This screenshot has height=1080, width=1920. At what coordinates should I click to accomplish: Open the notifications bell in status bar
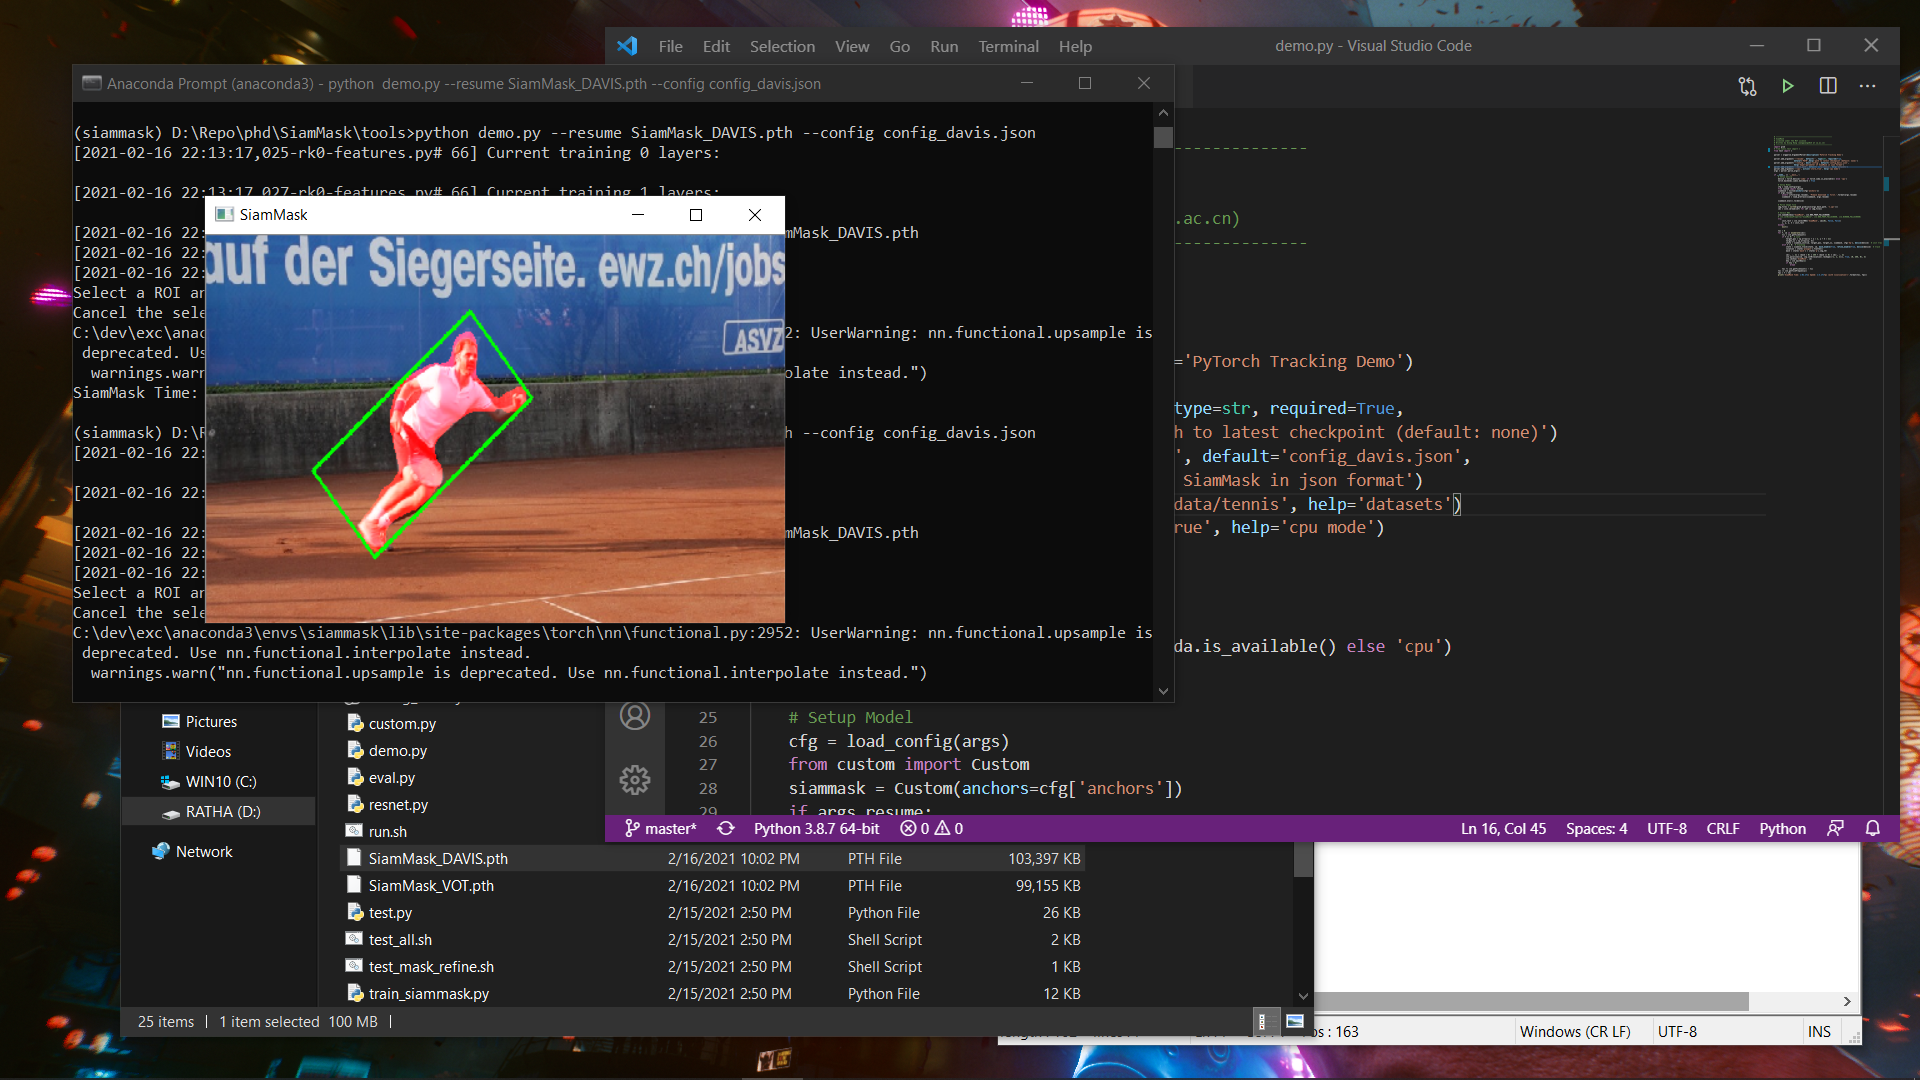pyautogui.click(x=1873, y=828)
